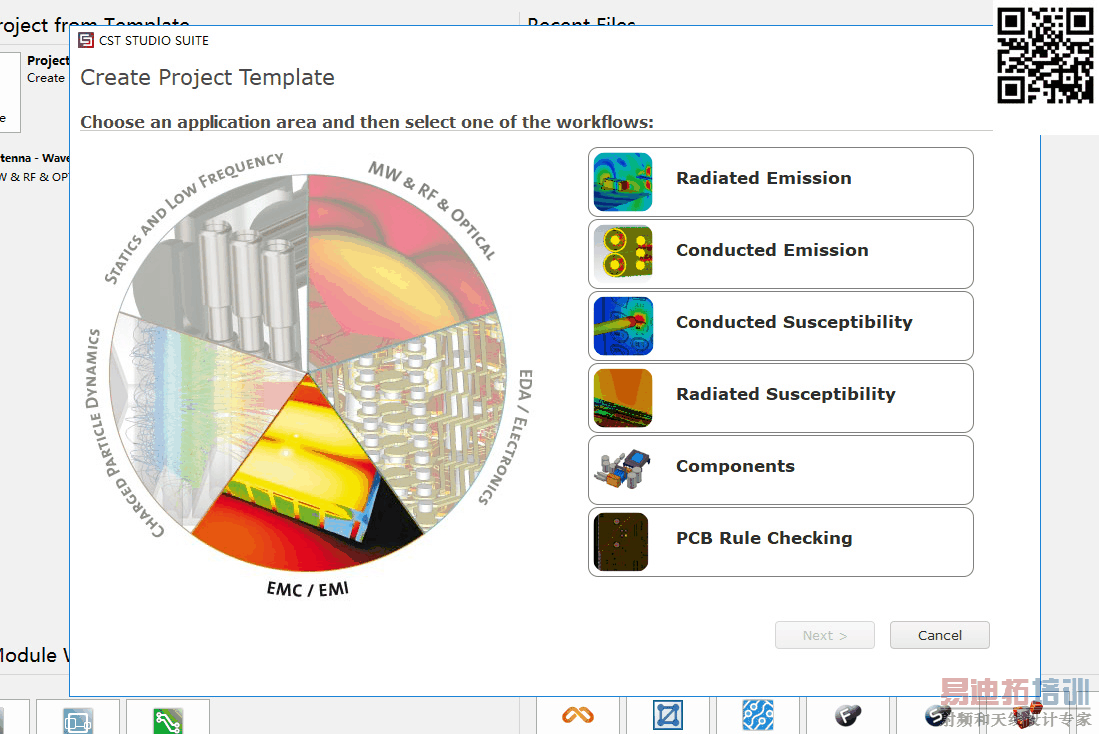Click the CST Studio Suite logo icon
The height and width of the screenshot is (734, 1099).
pos(86,41)
